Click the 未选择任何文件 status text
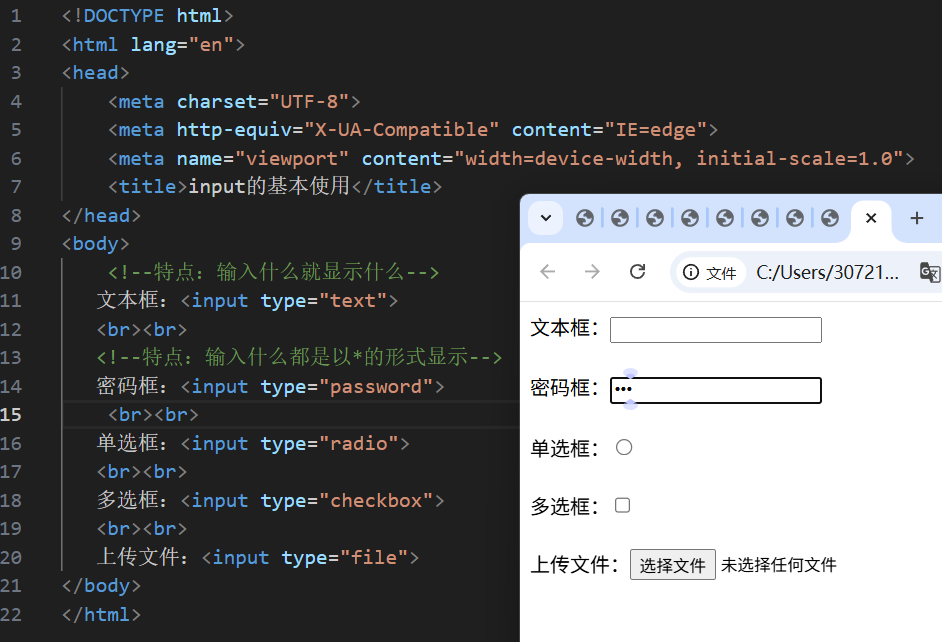Viewport: 942px width, 642px height. point(779,565)
